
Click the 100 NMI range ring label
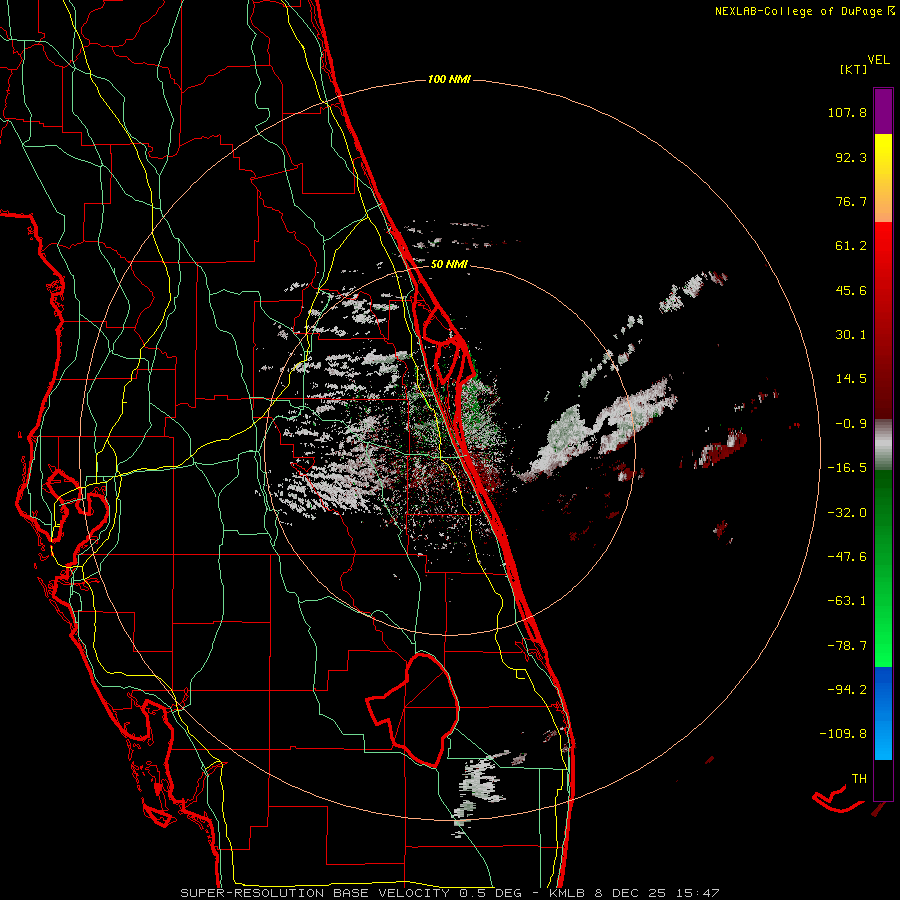(x=449, y=79)
